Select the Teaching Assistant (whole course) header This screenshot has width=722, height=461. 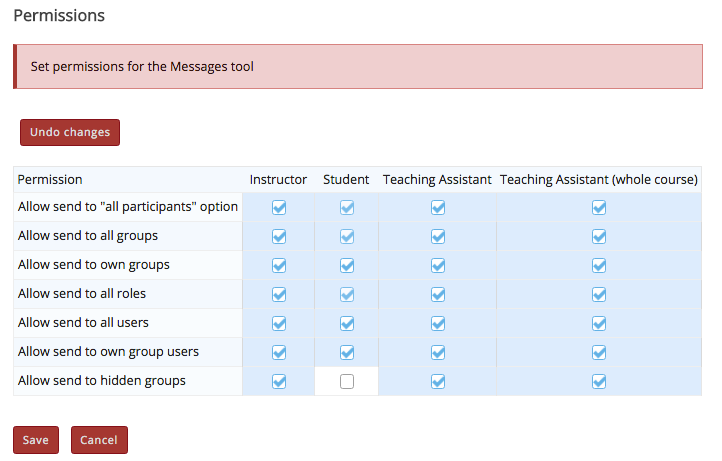point(599,180)
